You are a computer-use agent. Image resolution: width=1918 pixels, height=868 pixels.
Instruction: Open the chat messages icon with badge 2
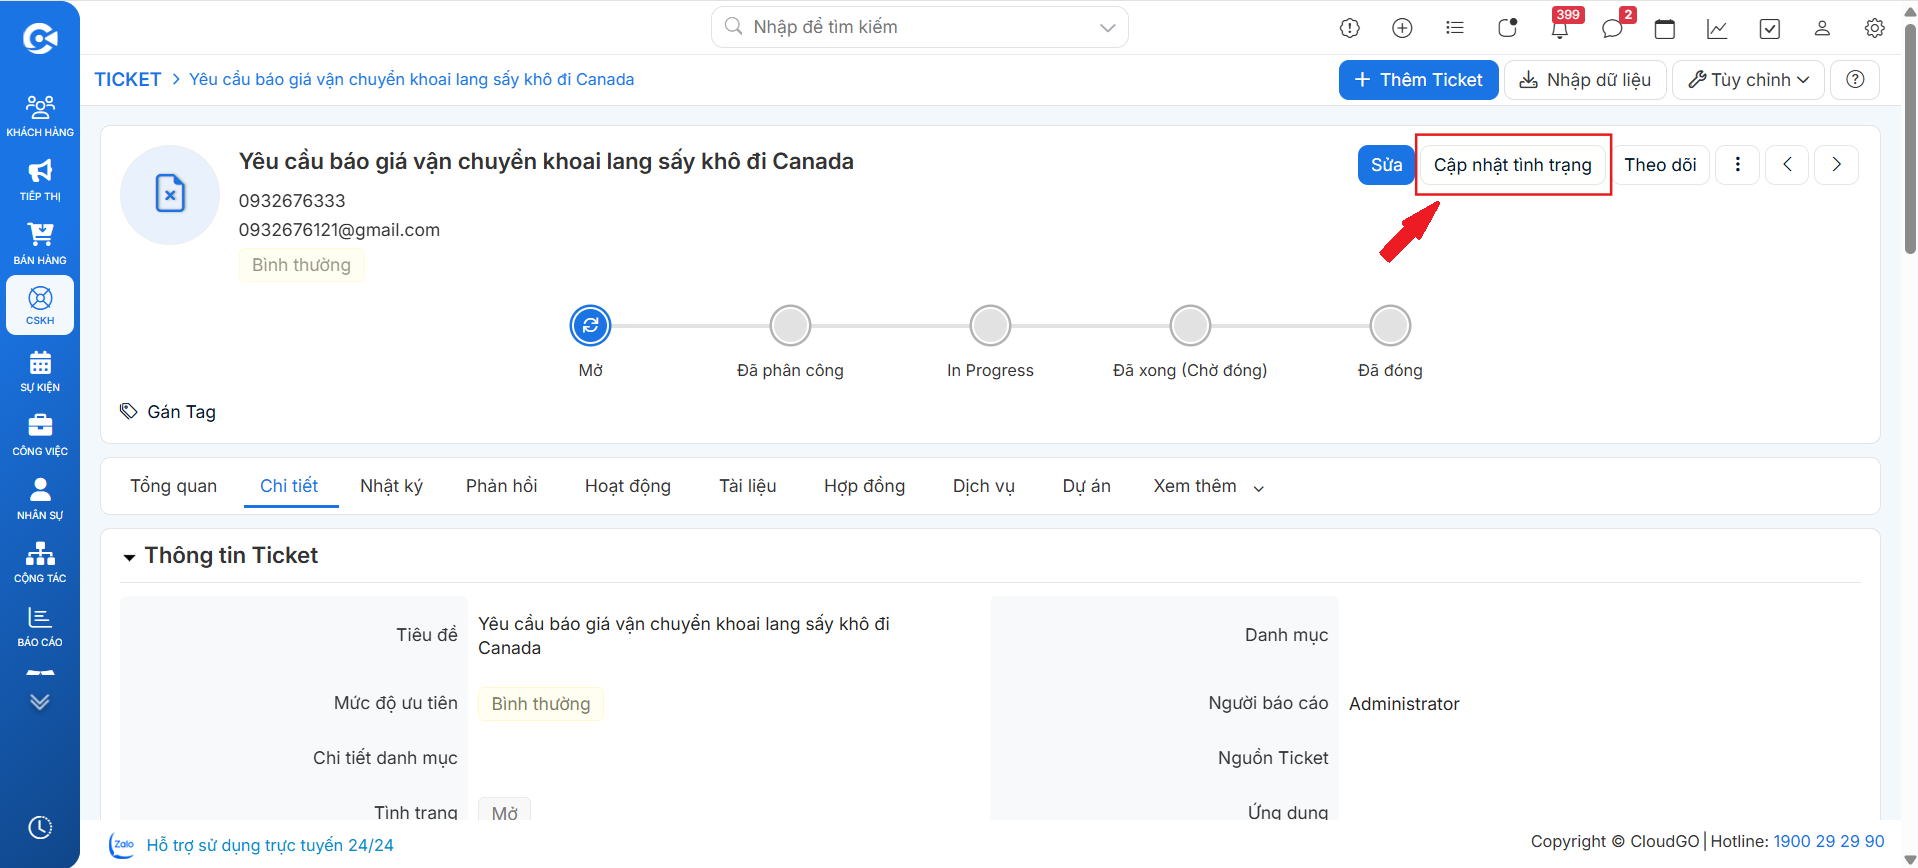pyautogui.click(x=1612, y=28)
